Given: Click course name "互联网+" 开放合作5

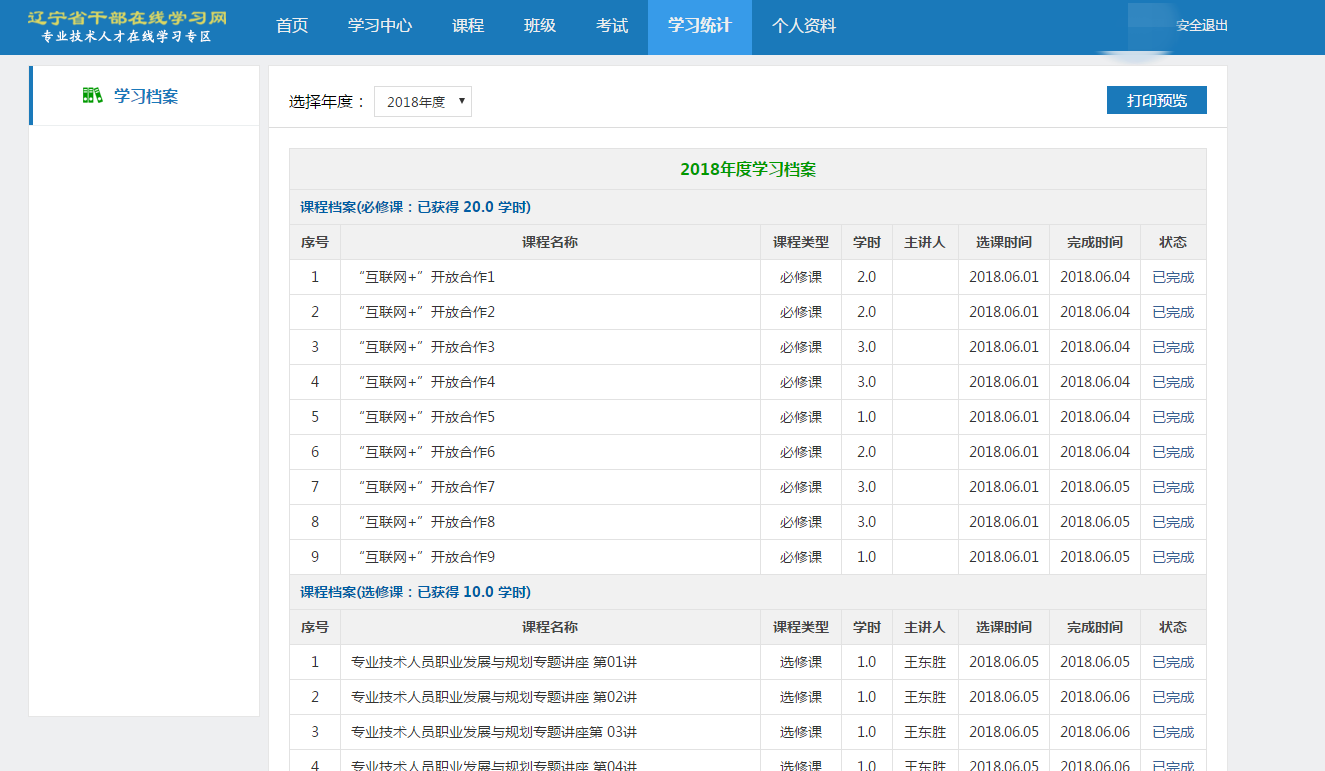Looking at the screenshot, I should (x=426, y=417).
